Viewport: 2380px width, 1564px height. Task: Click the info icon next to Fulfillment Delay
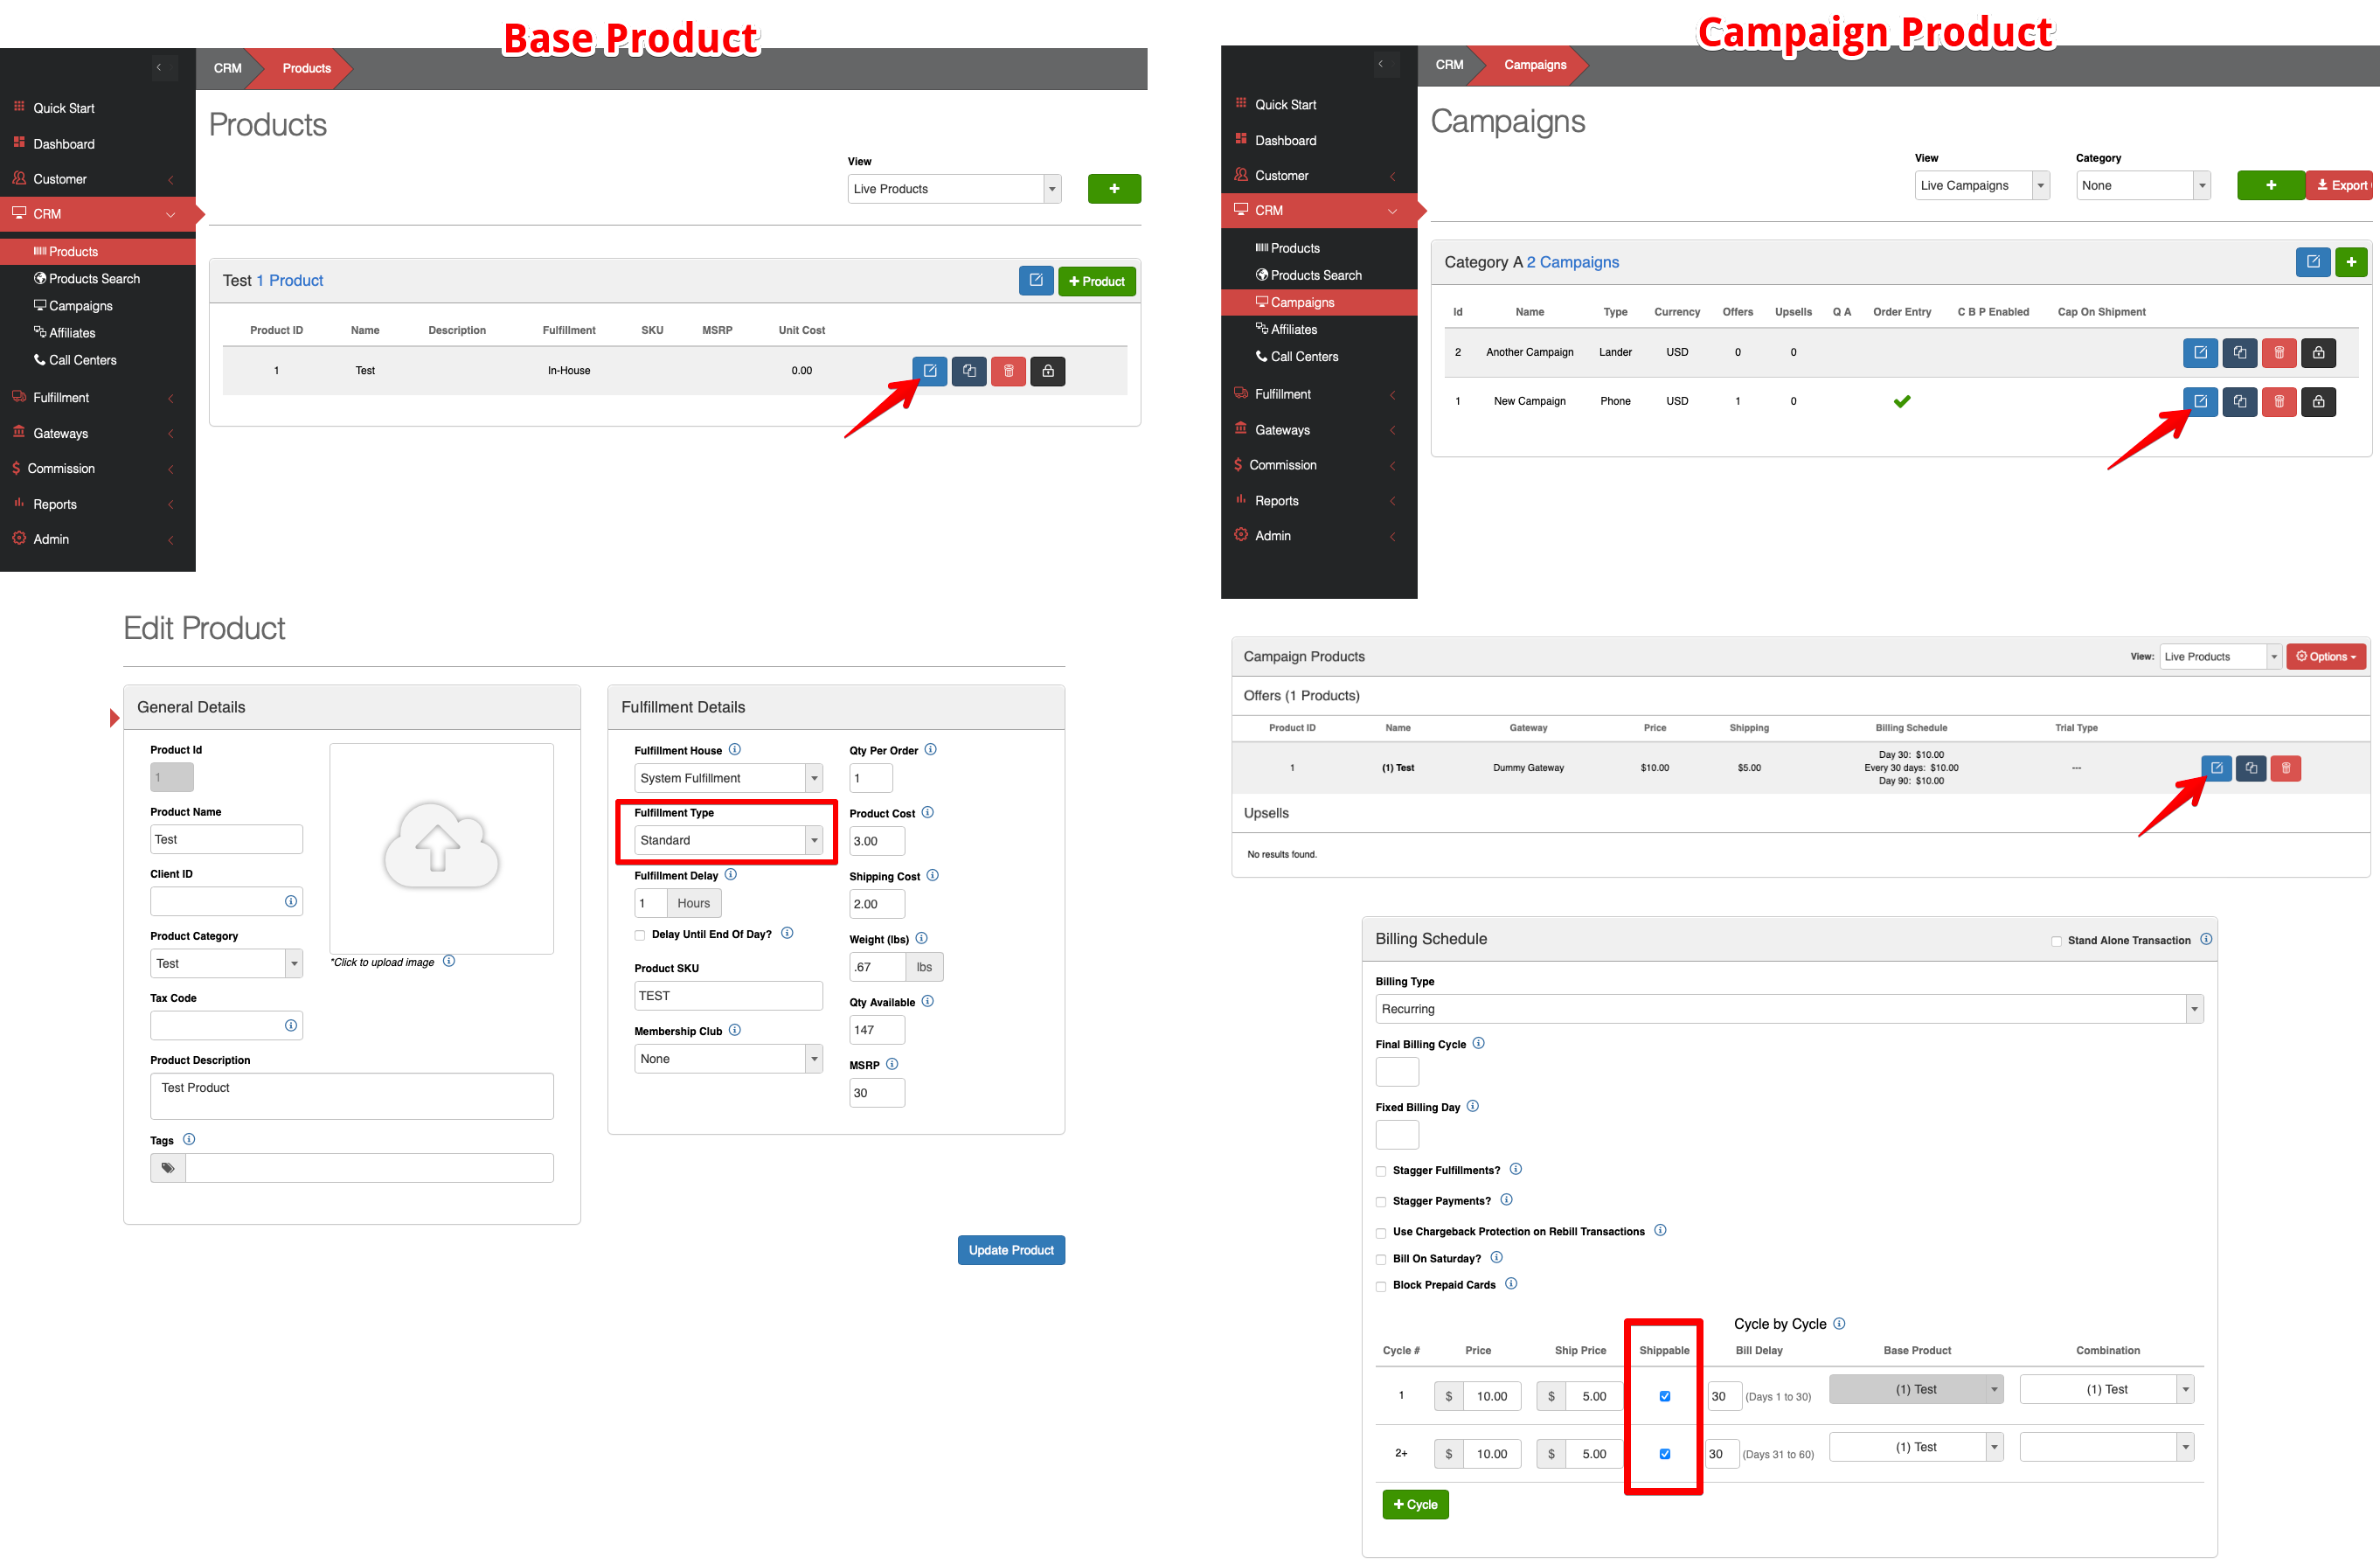731,874
